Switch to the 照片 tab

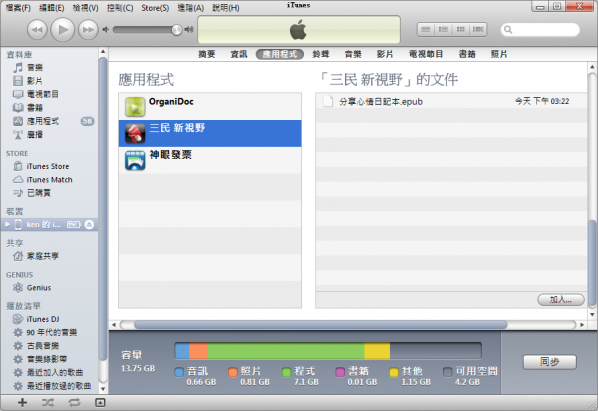[x=499, y=54]
